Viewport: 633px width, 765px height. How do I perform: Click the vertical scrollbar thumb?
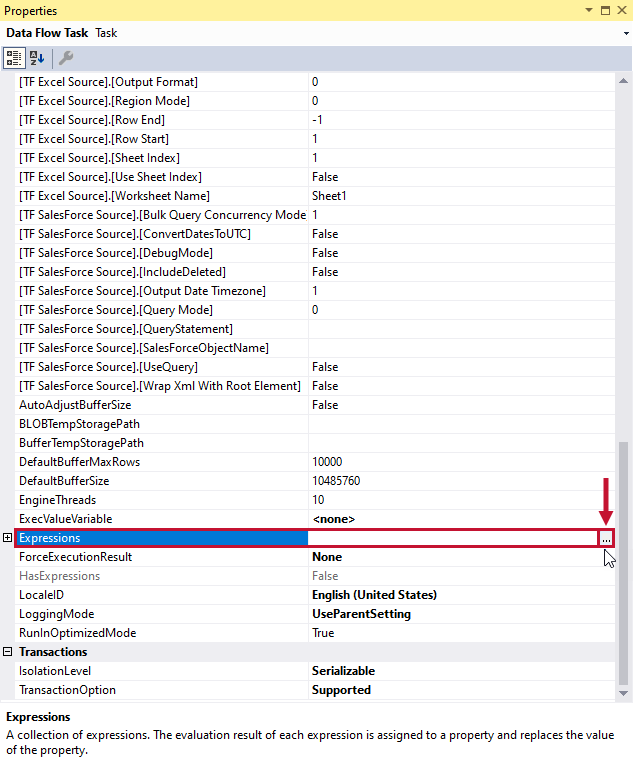pos(623,564)
